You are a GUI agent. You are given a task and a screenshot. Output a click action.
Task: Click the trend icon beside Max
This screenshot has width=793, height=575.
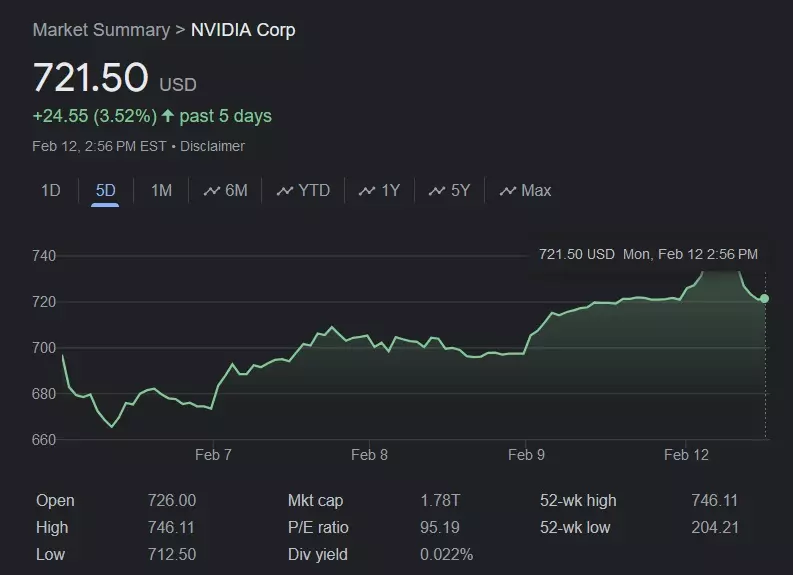[507, 191]
